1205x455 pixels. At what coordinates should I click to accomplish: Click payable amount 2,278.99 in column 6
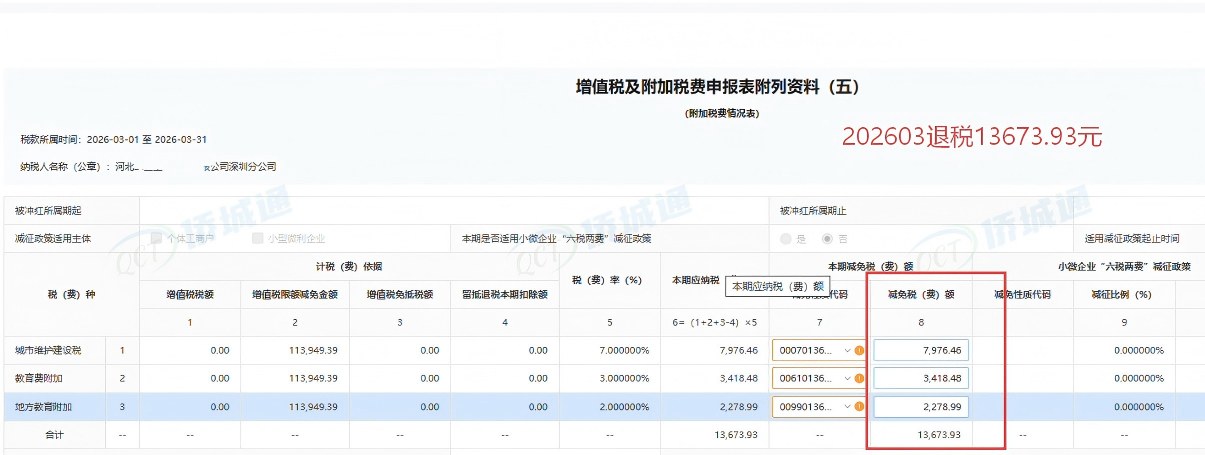pos(738,407)
